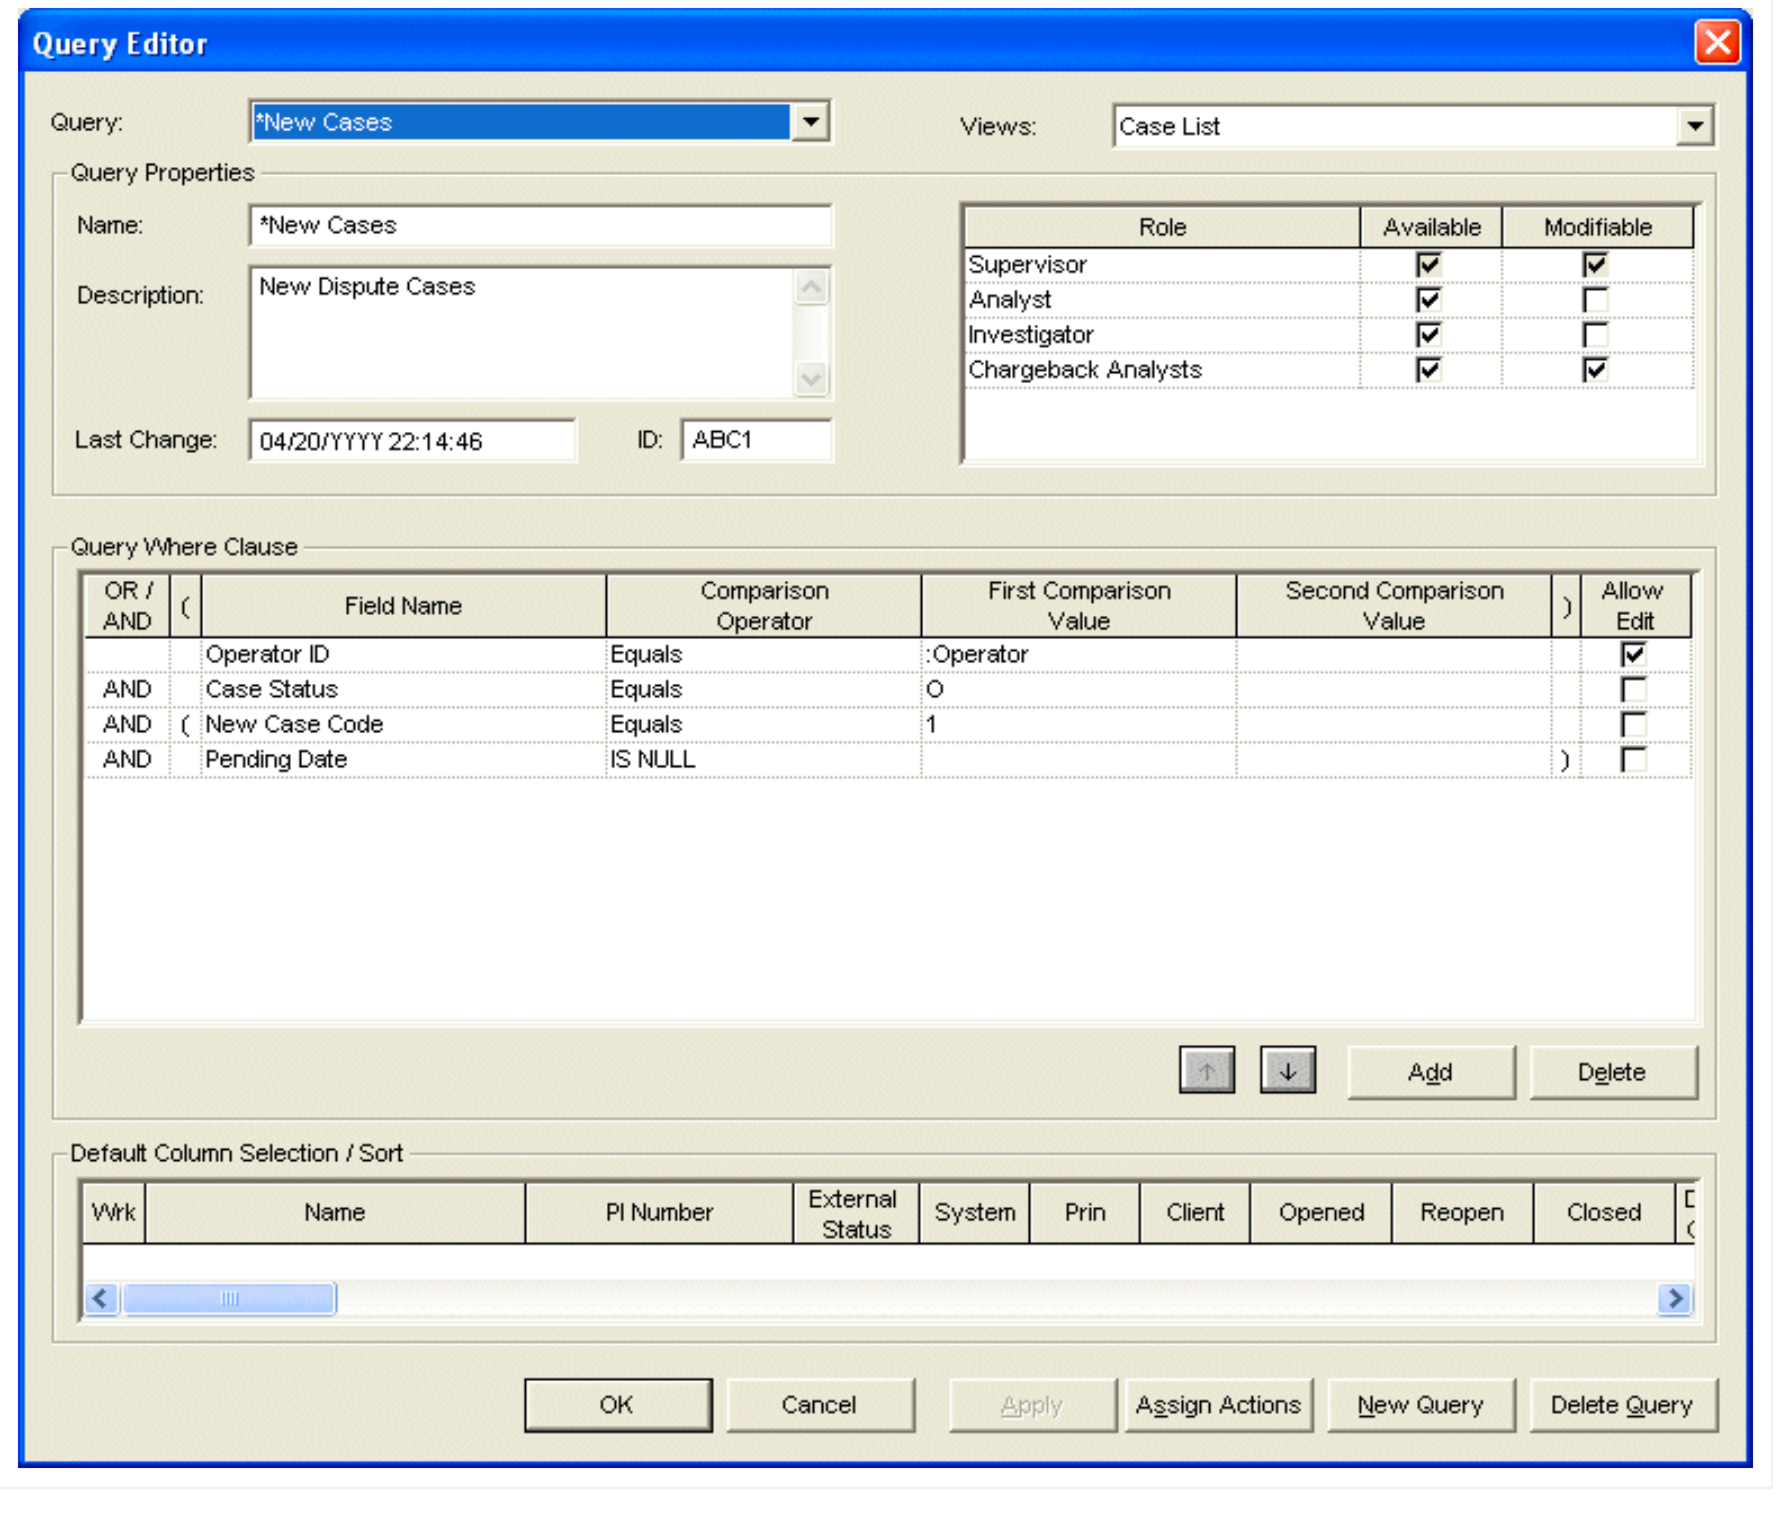Click the Delete Query button
The image size is (1778, 1540).
click(1622, 1404)
